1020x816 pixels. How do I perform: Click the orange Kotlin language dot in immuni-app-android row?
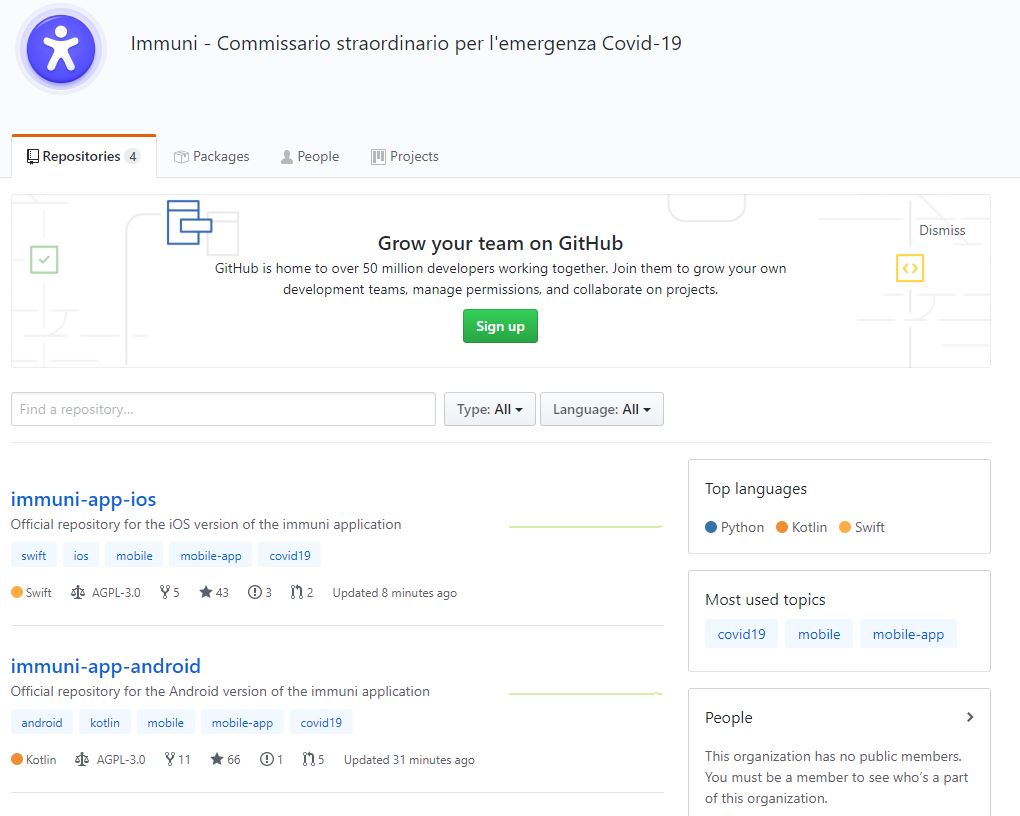[x=17, y=759]
